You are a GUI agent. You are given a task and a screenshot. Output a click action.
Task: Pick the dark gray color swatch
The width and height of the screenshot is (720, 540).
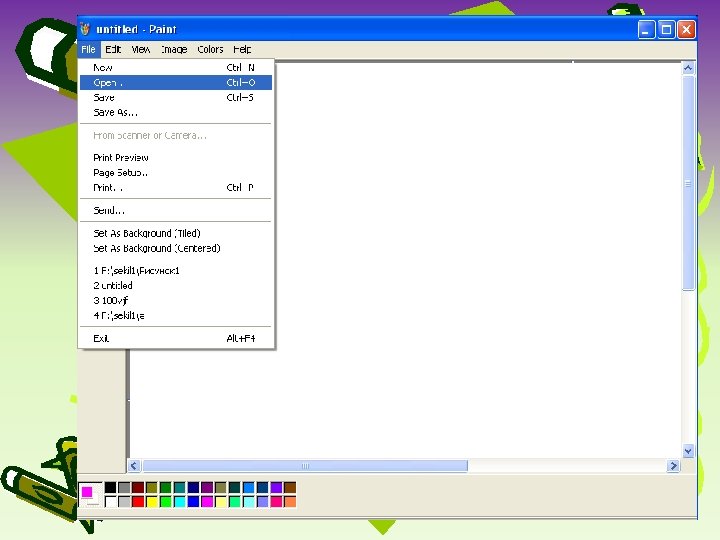point(124,487)
